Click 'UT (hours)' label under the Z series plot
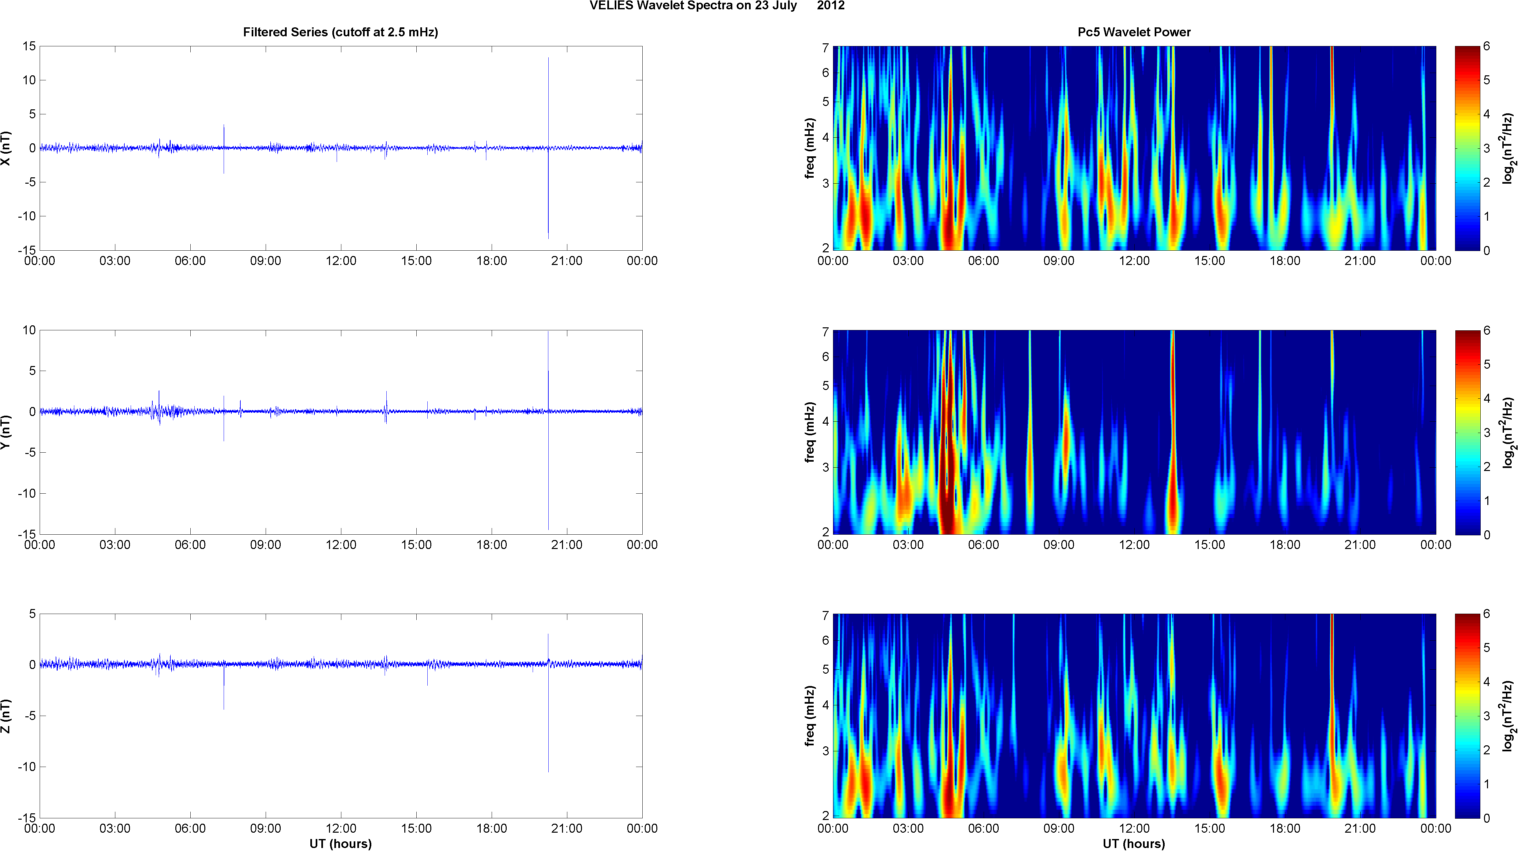 (340, 844)
